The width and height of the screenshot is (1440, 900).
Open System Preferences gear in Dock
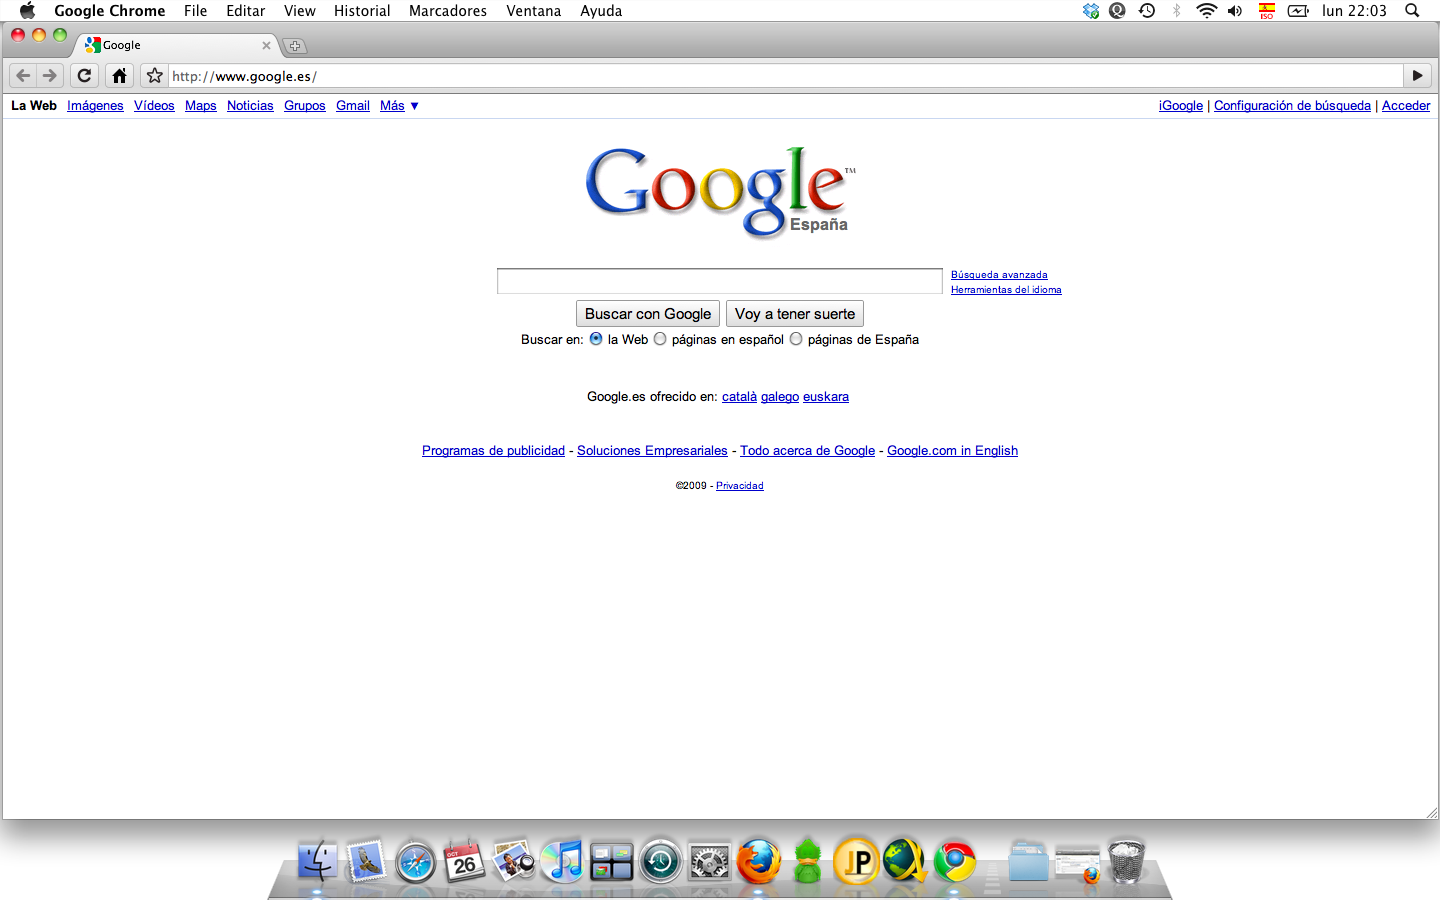[709, 862]
